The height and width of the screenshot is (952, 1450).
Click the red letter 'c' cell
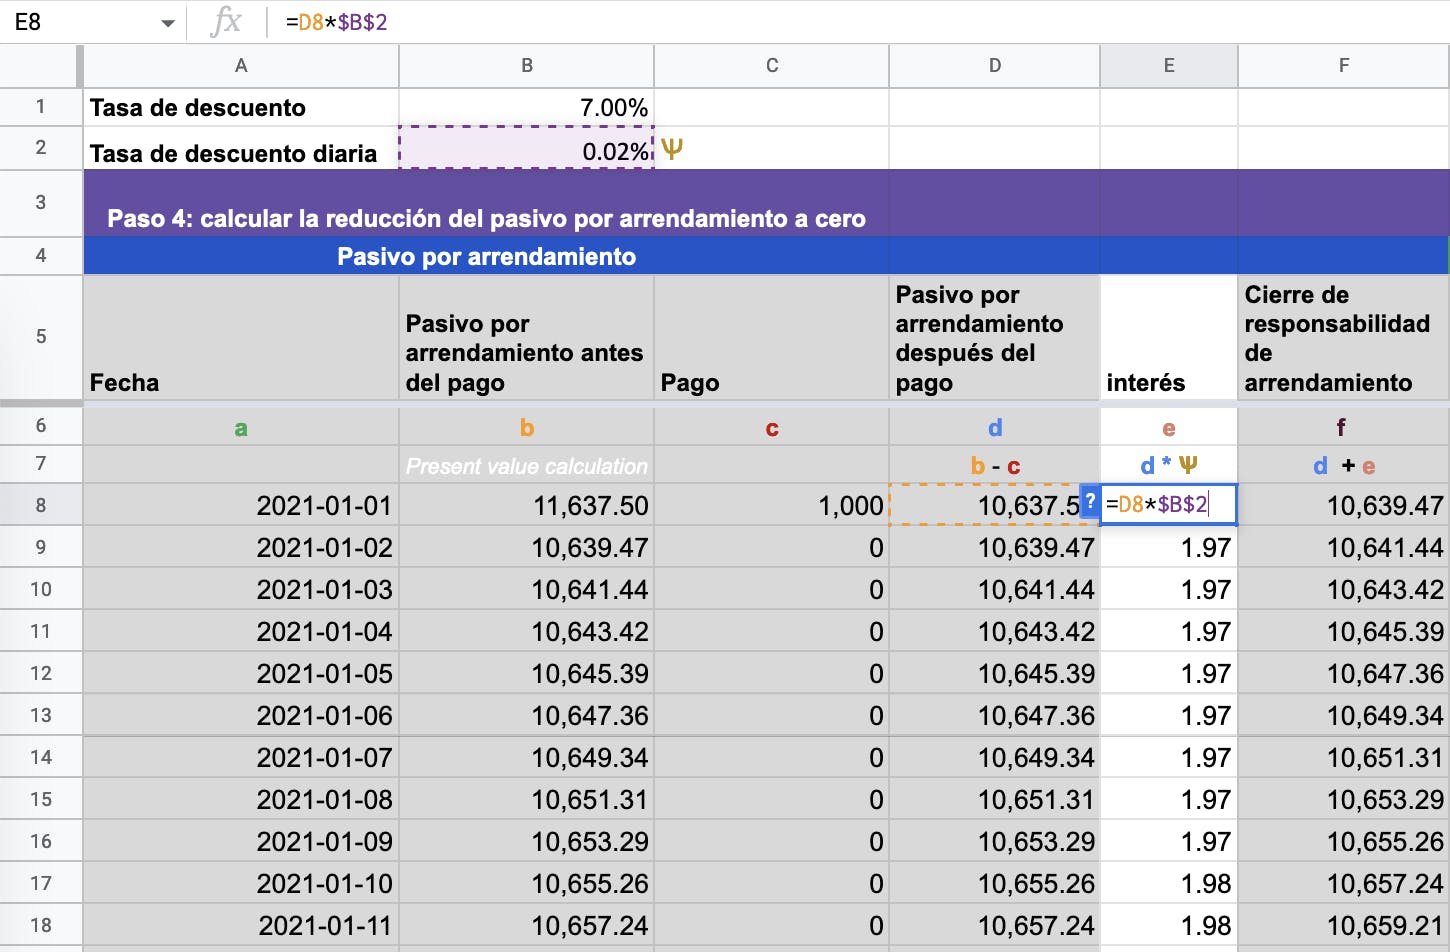click(x=772, y=427)
